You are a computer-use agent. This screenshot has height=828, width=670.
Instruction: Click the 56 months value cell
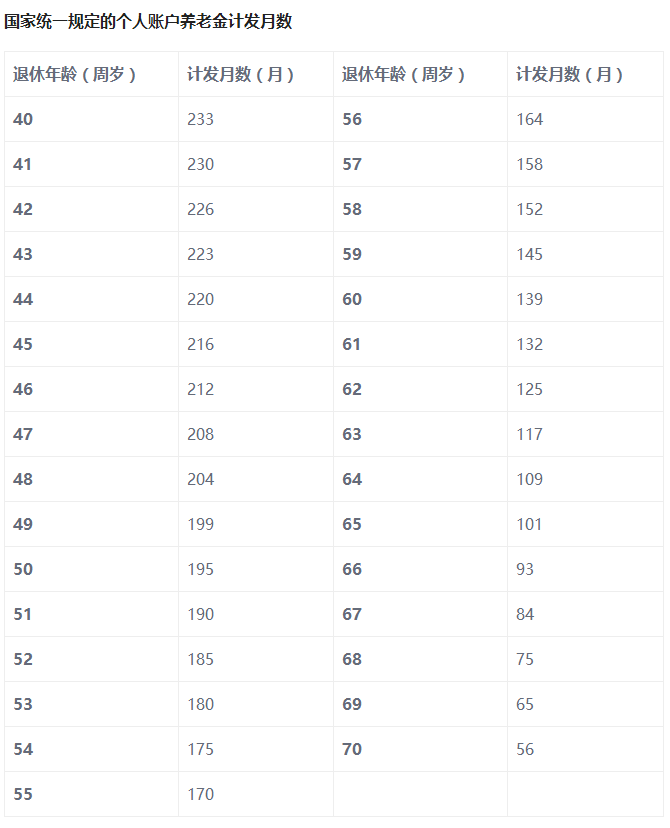525,749
